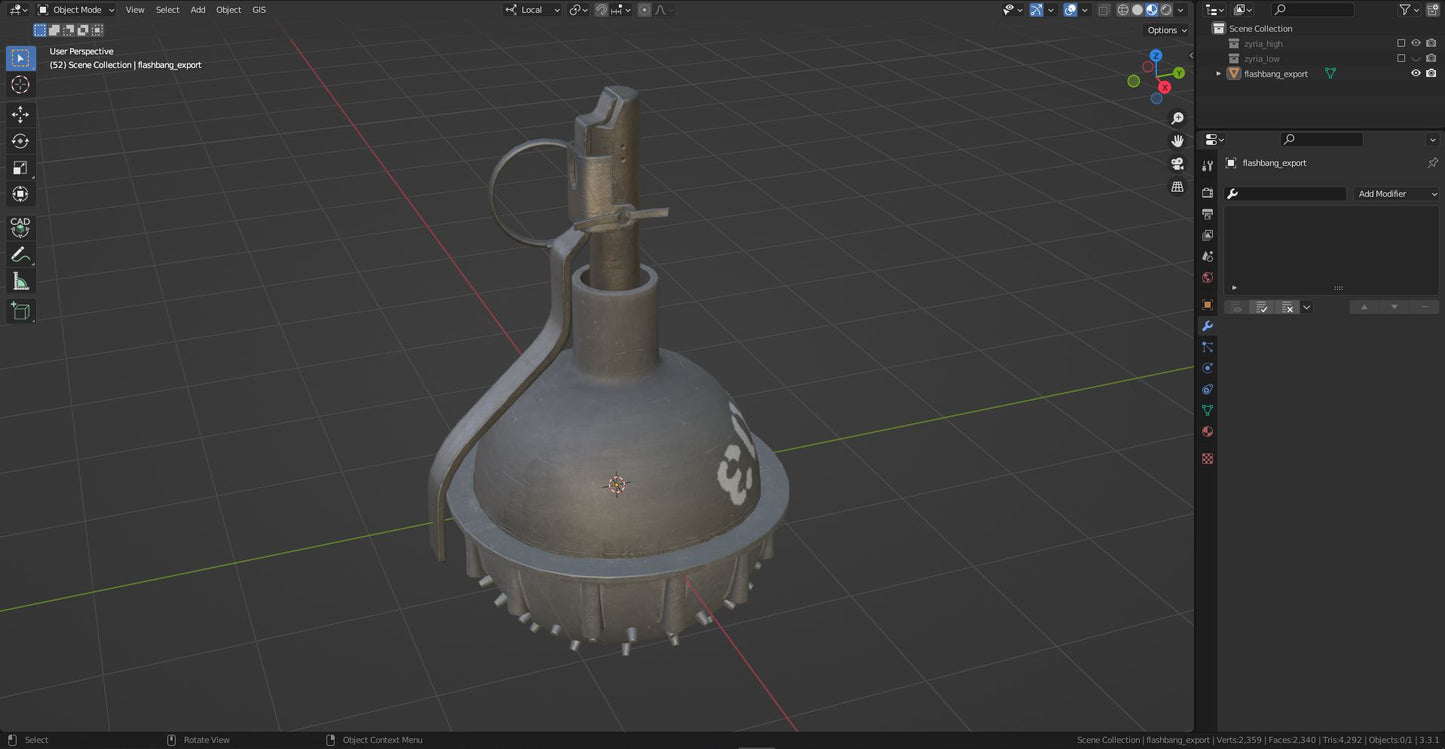
Task: Open the GIS menu
Action: tap(259, 10)
